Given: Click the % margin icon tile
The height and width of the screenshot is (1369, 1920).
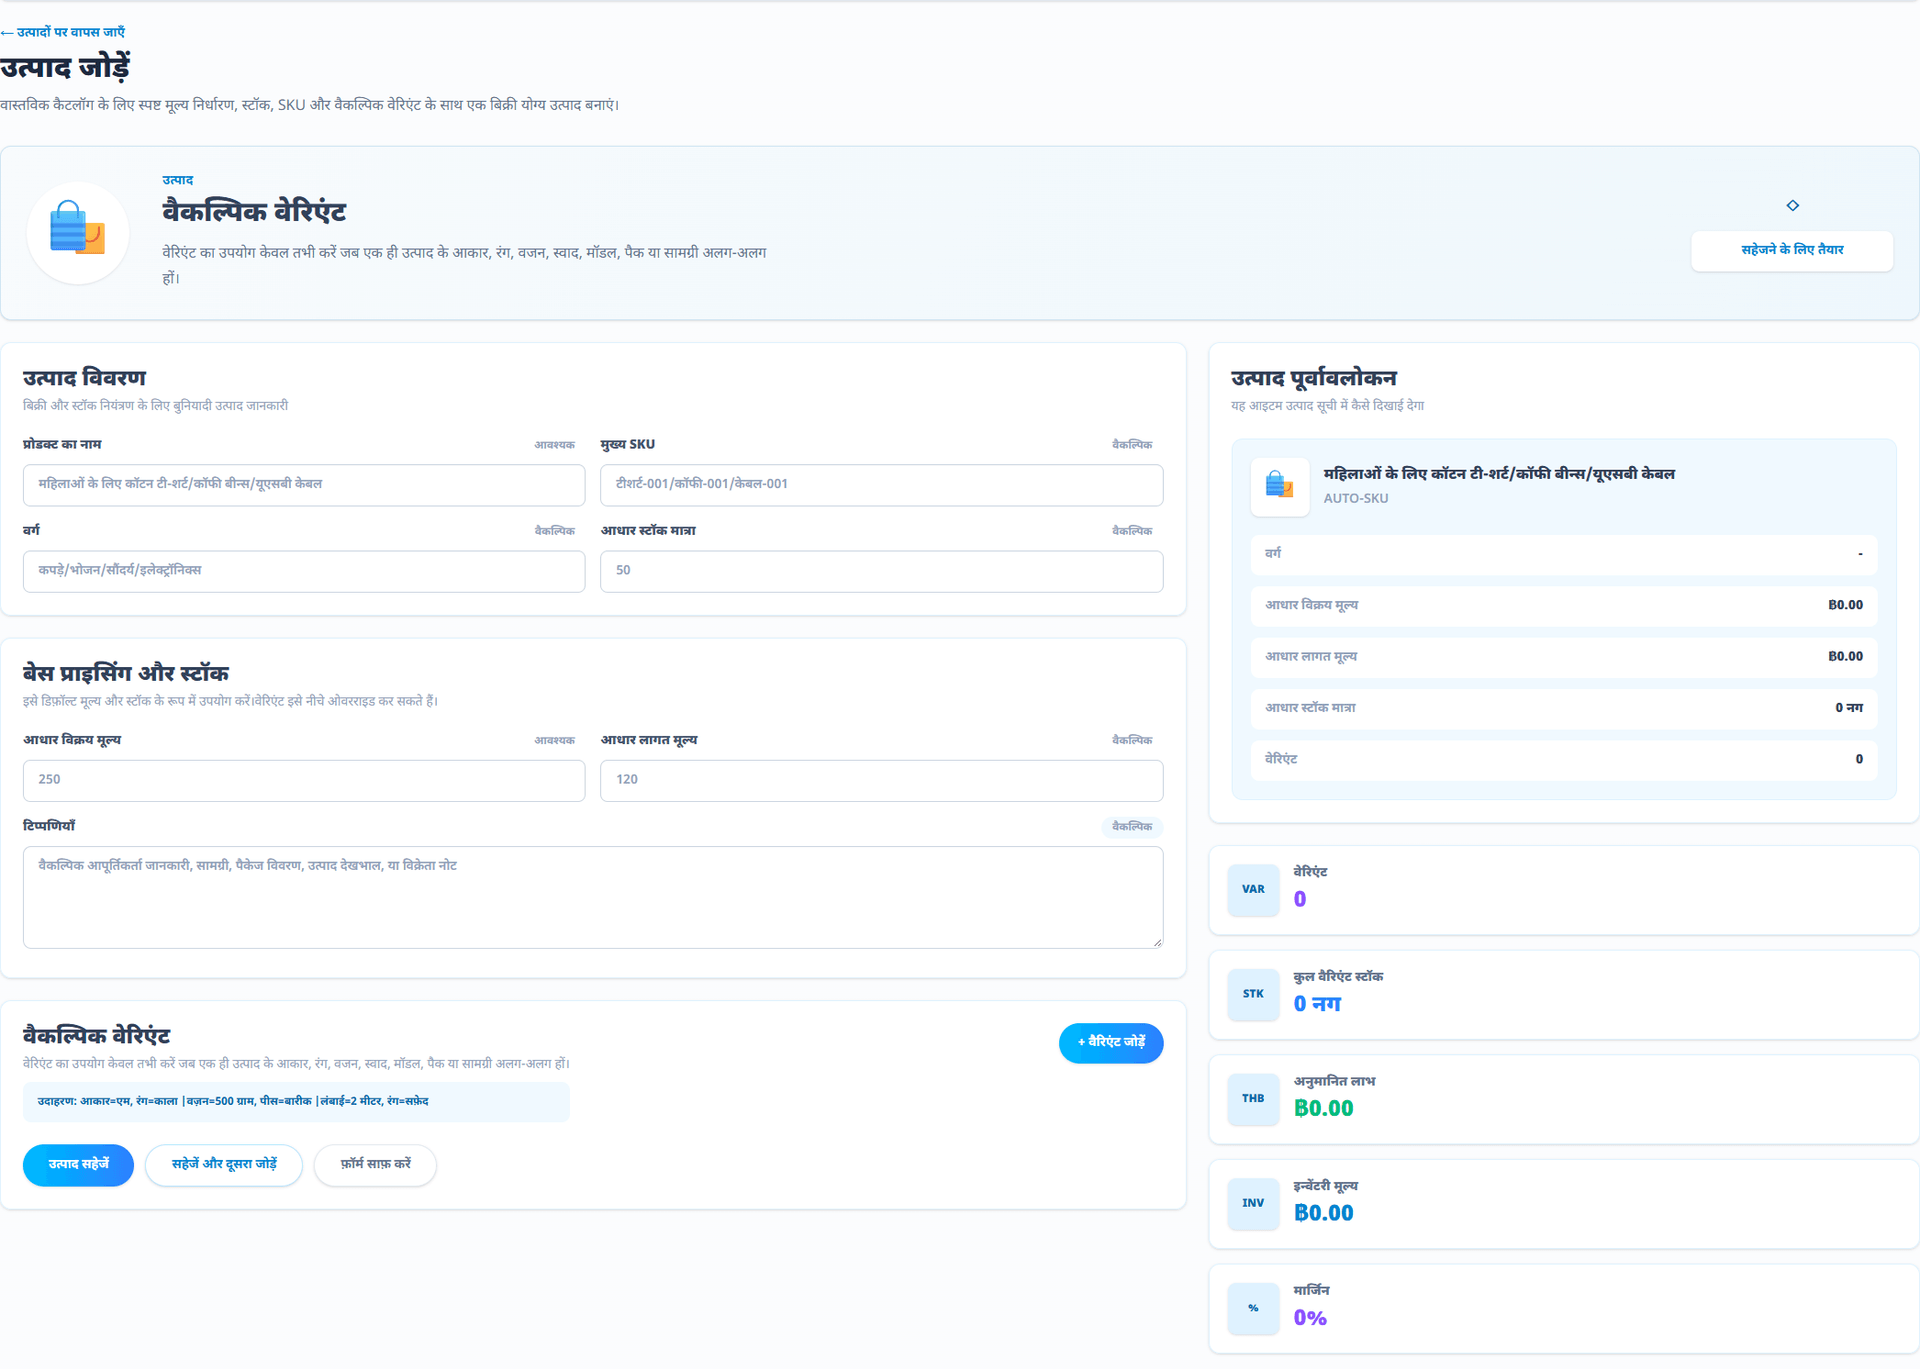Looking at the screenshot, I should [1253, 1308].
